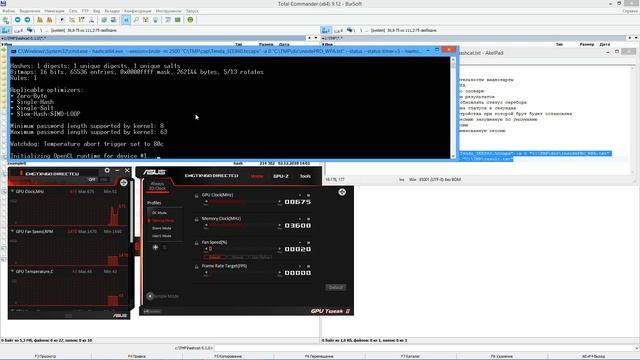Open the Конфигурация menu
Screen dimensions: 640x360
[x=138, y=11]
